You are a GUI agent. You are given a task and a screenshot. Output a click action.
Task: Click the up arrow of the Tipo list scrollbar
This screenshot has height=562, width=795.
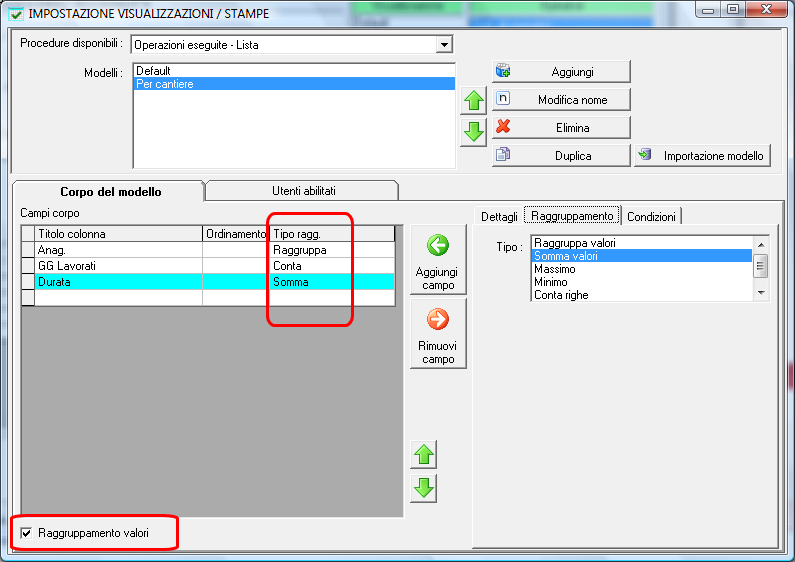761,244
